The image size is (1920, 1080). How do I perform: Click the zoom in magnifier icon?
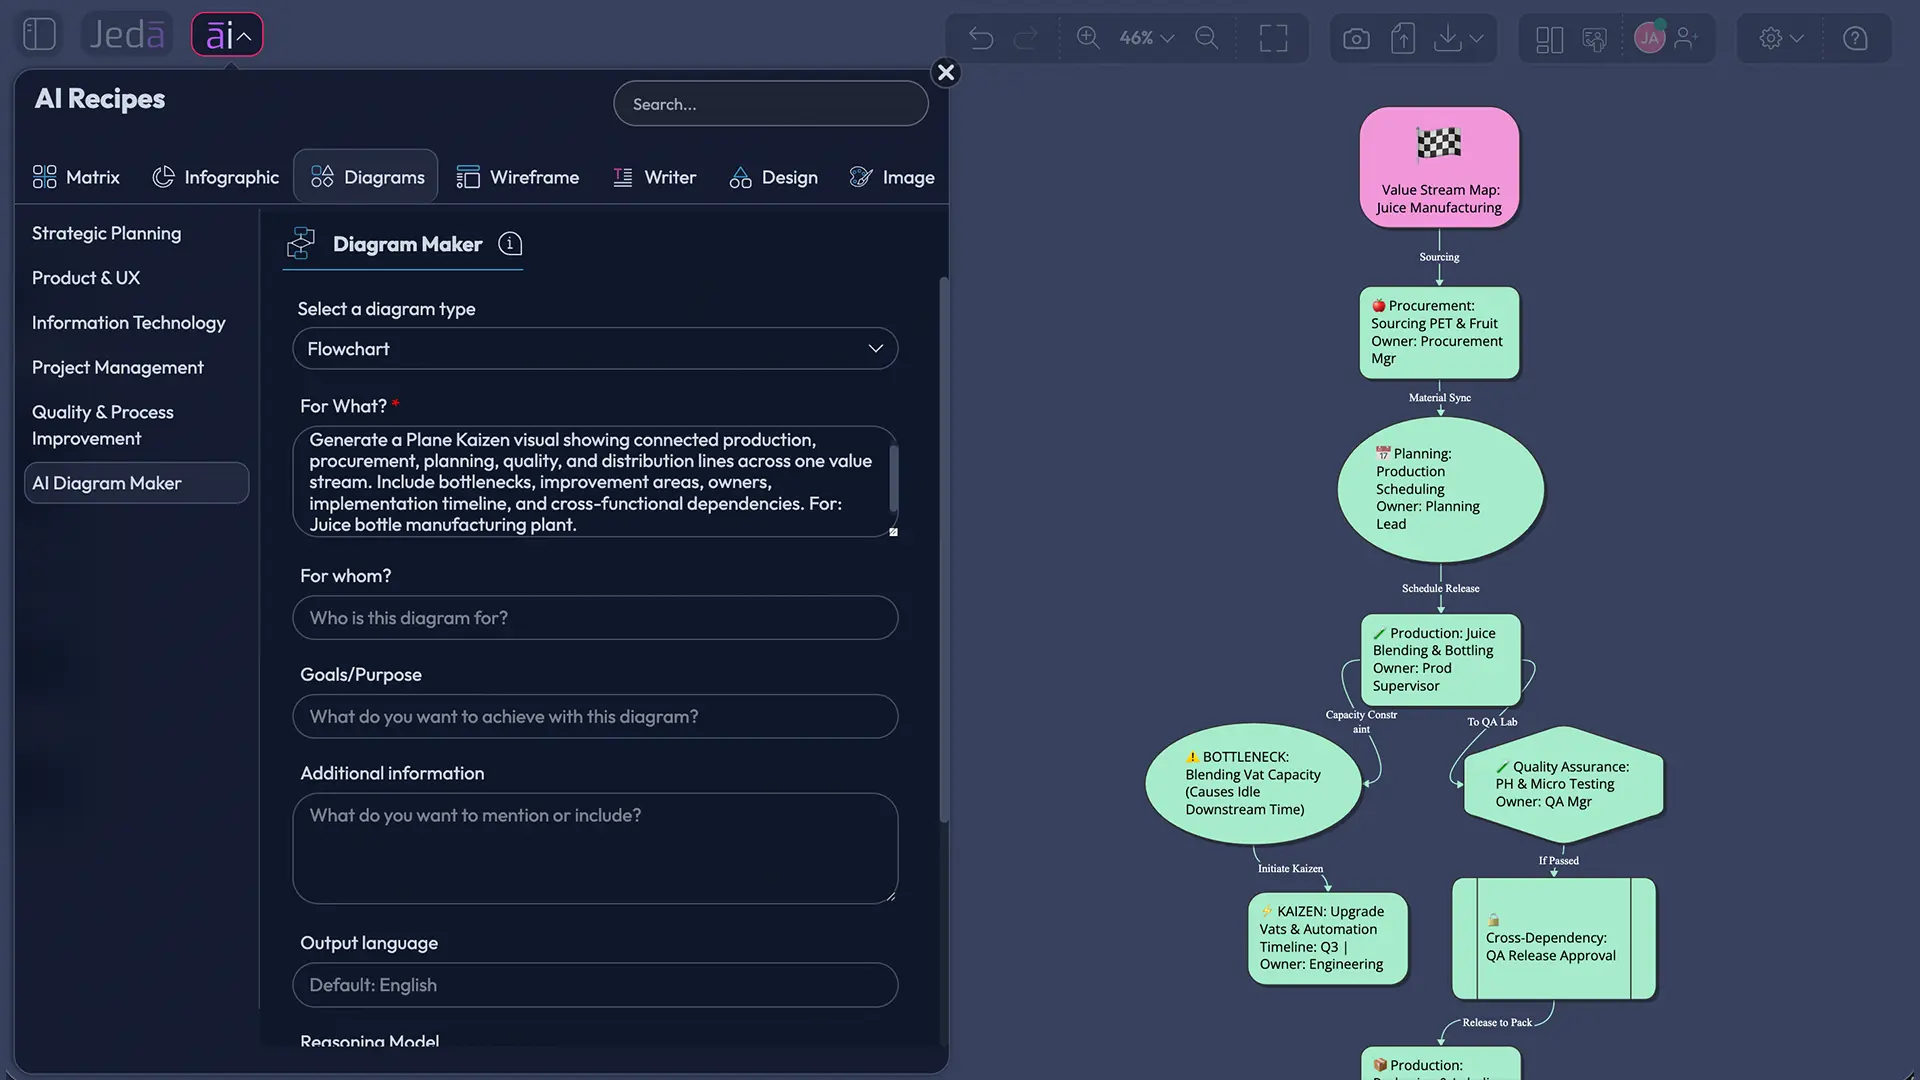pos(1088,38)
